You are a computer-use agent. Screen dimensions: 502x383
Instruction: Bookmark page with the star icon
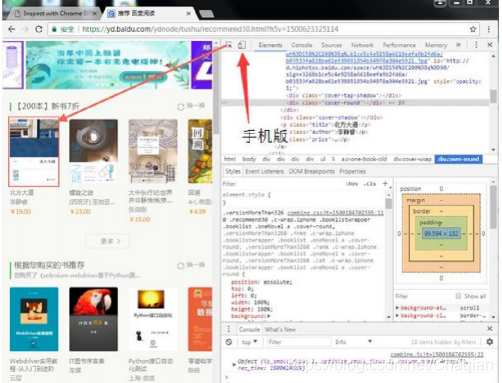click(473, 29)
